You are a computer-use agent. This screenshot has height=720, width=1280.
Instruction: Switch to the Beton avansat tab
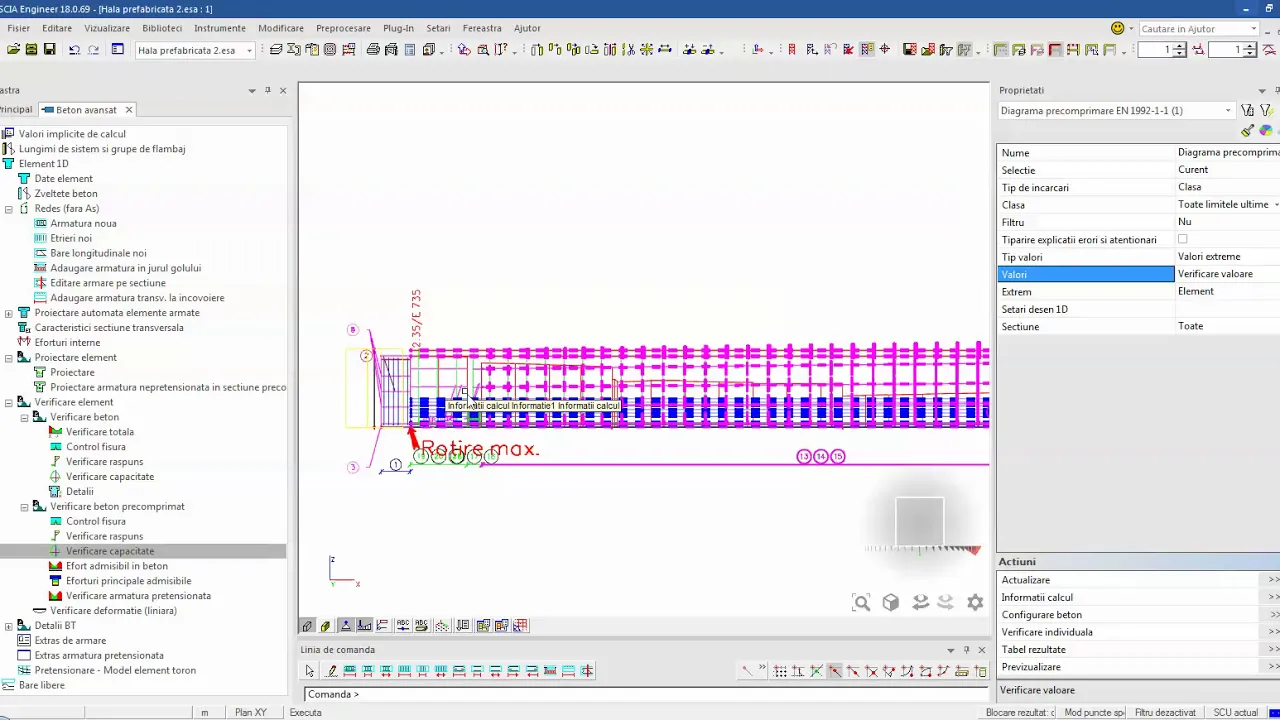pyautogui.click(x=86, y=110)
